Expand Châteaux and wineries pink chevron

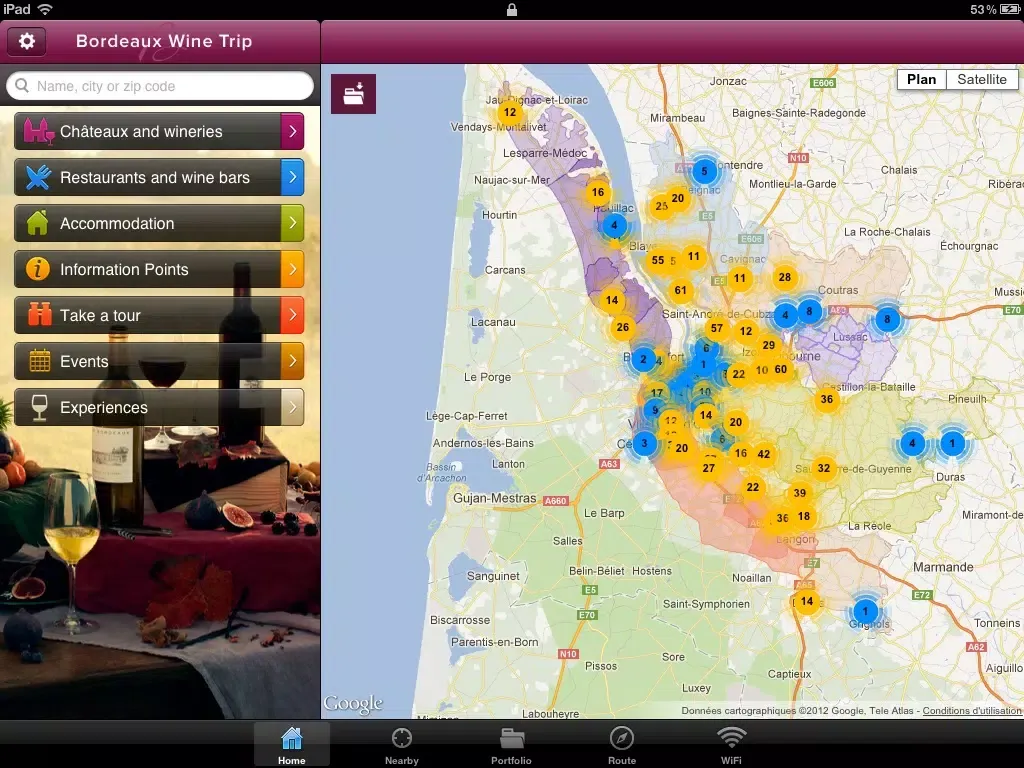pos(292,131)
